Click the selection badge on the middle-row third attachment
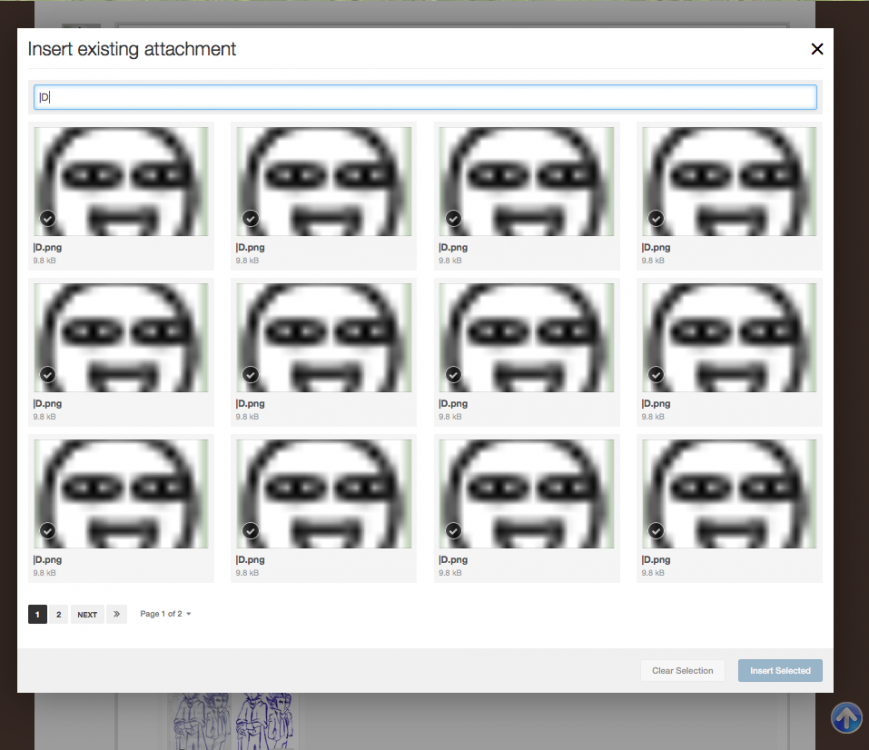 click(453, 374)
